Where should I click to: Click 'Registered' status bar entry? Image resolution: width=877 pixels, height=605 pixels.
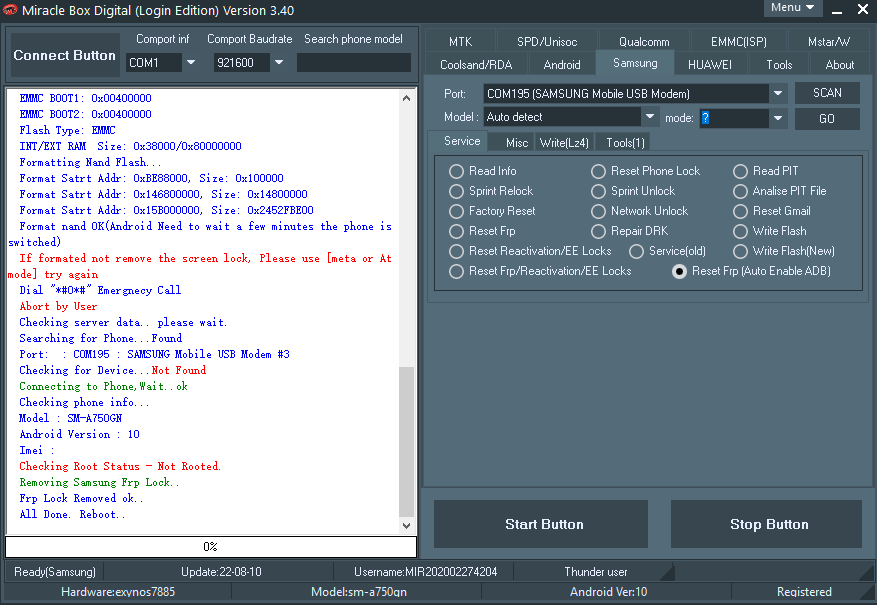[804, 592]
